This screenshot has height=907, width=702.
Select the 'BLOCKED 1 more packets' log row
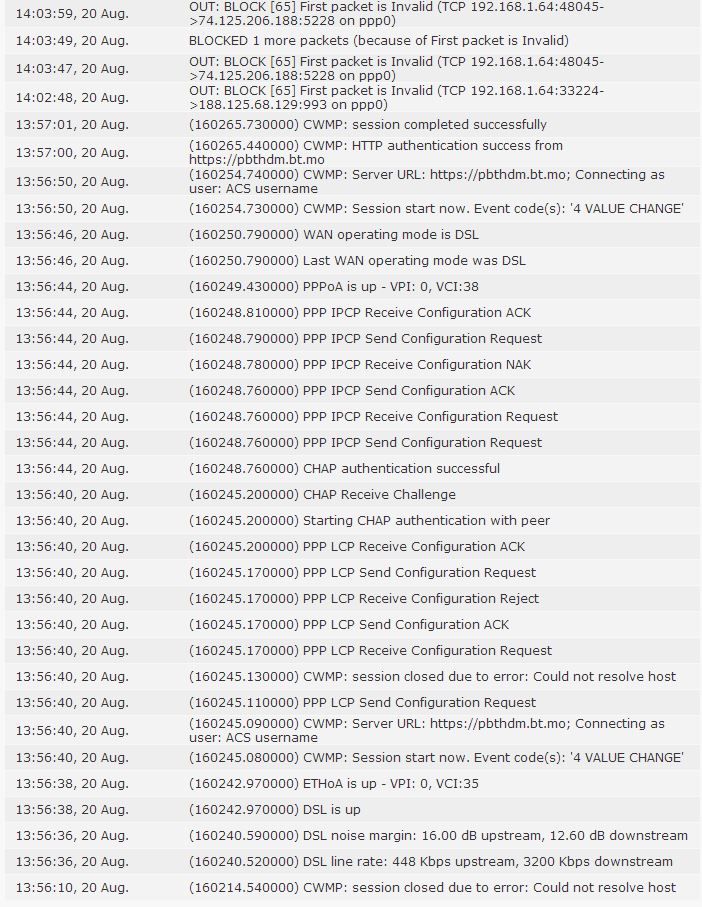tap(352, 41)
